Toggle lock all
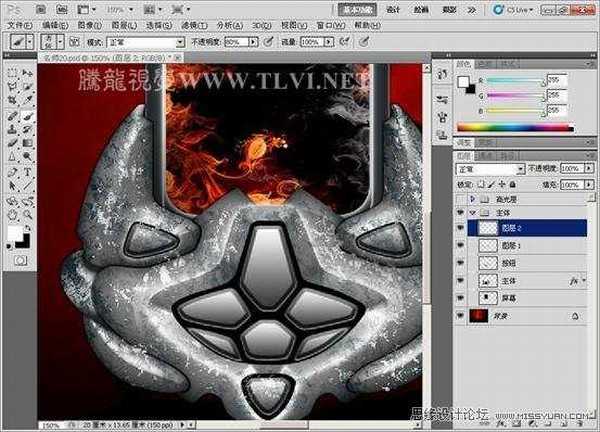 (x=513, y=185)
